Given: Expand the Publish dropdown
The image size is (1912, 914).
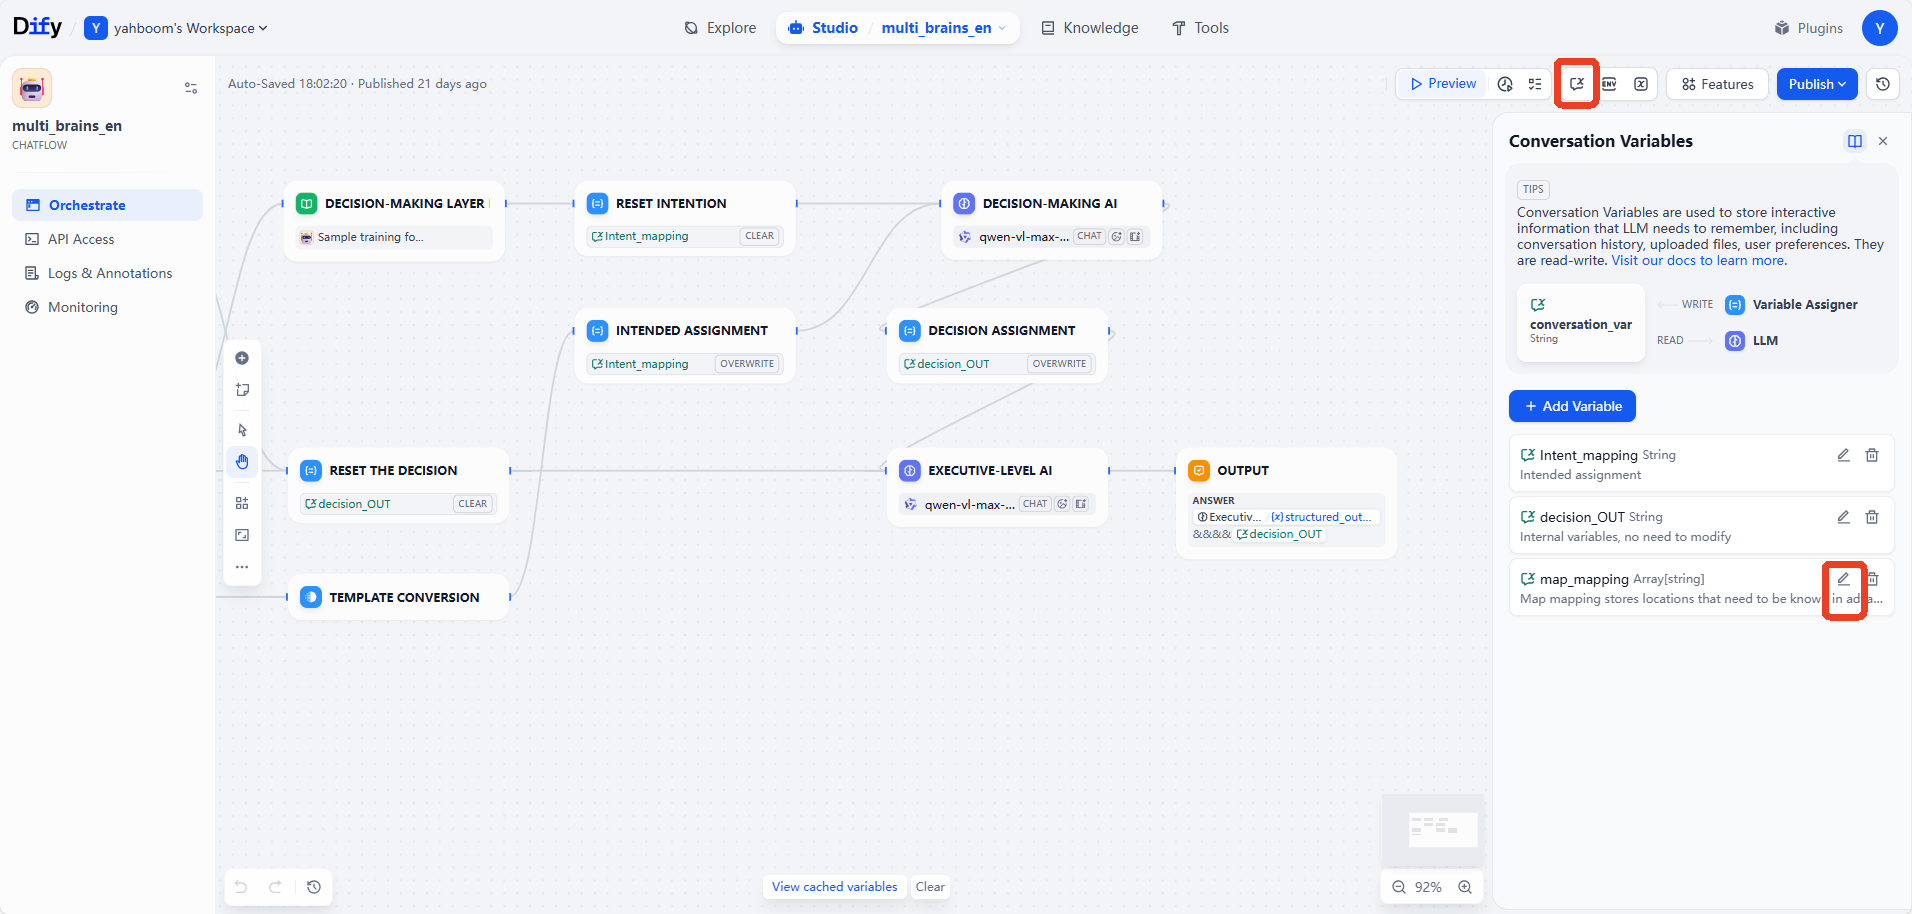Looking at the screenshot, I should pos(1817,84).
